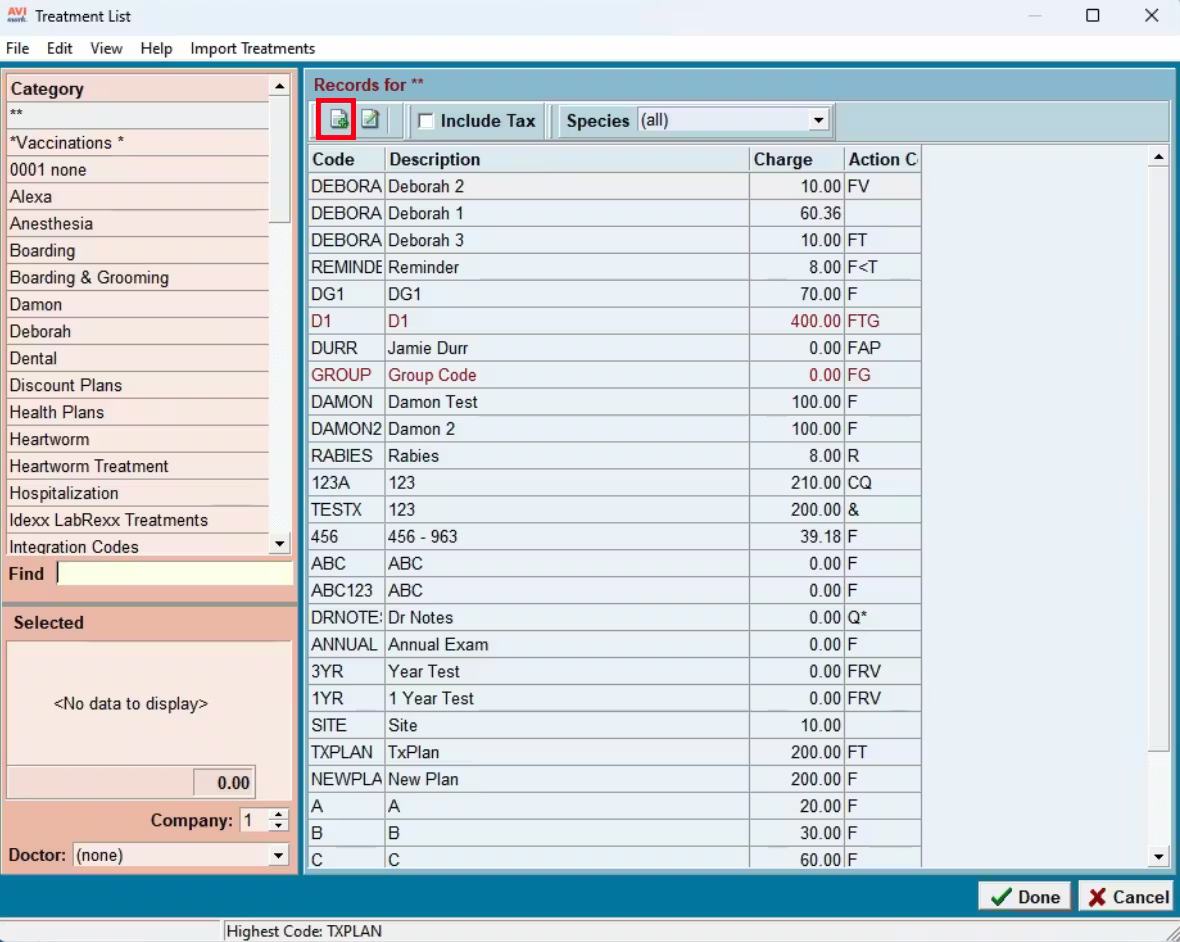The image size is (1180, 942).
Task: Click the Find input field
Action: pos(175,573)
